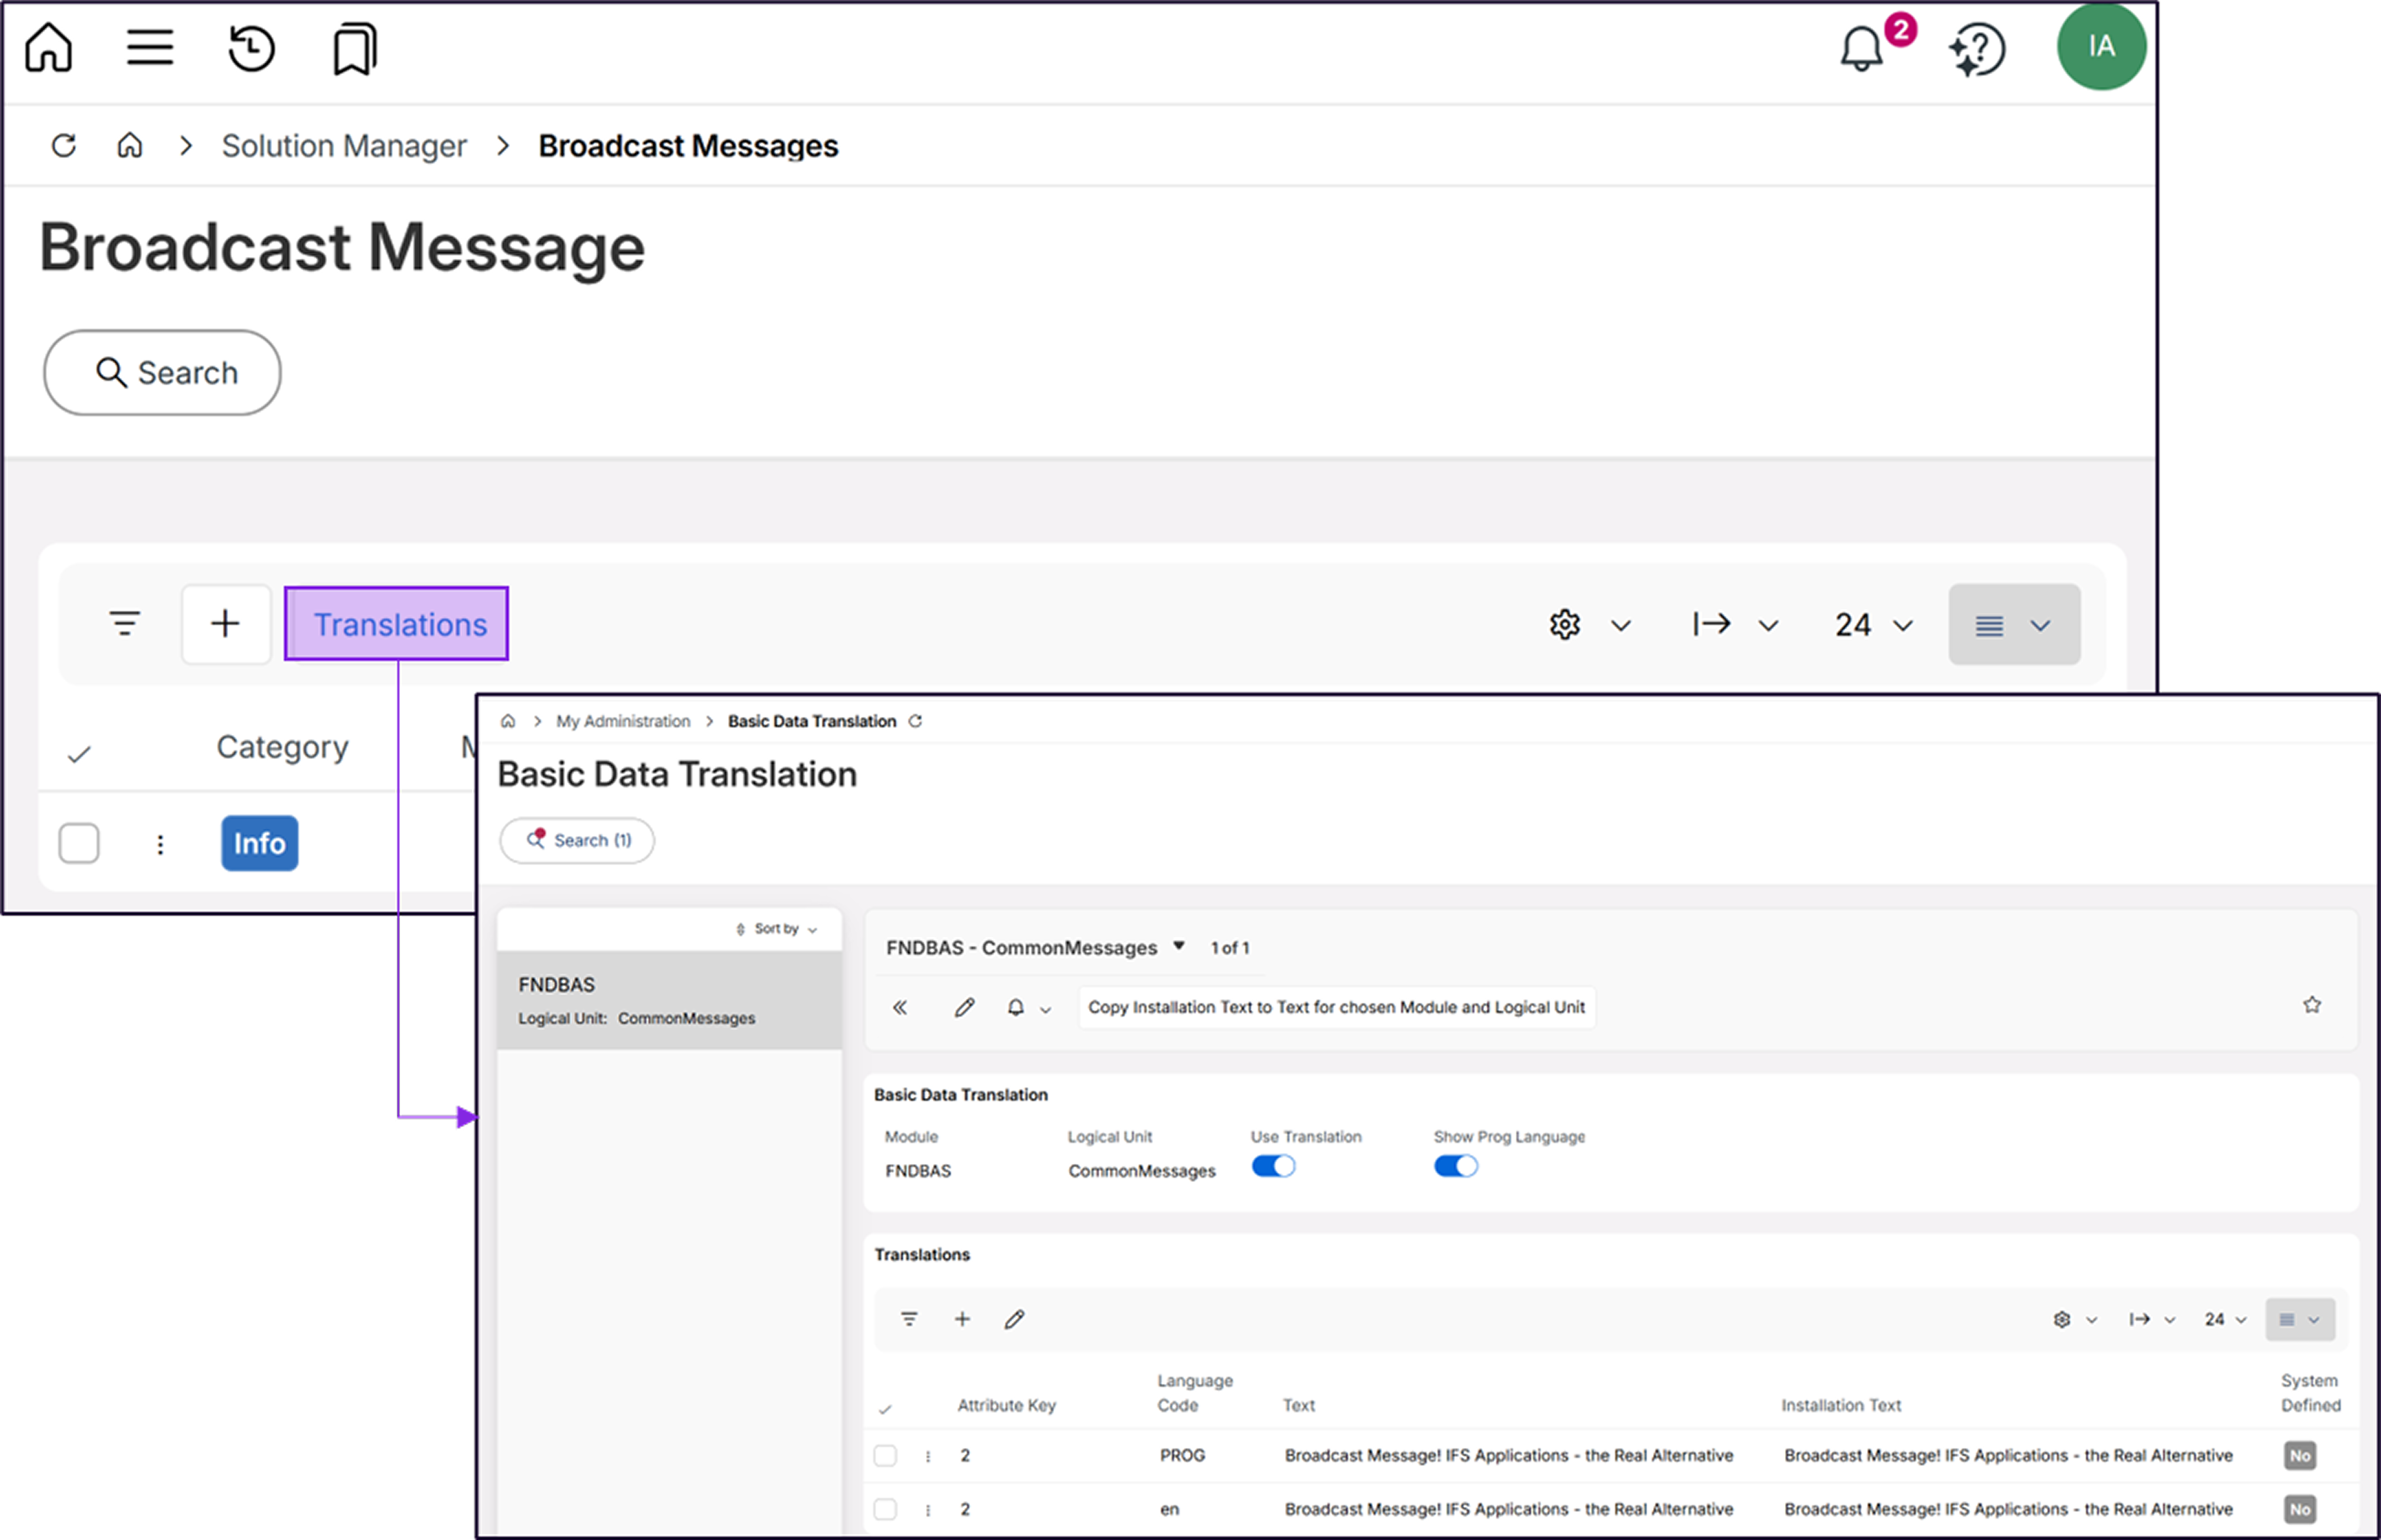
Task: Tick checkbox of Info message row
Action: (x=79, y=843)
